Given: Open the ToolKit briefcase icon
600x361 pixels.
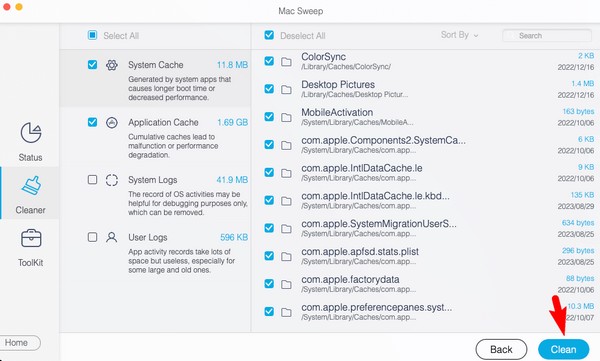Looking at the screenshot, I should (31, 238).
